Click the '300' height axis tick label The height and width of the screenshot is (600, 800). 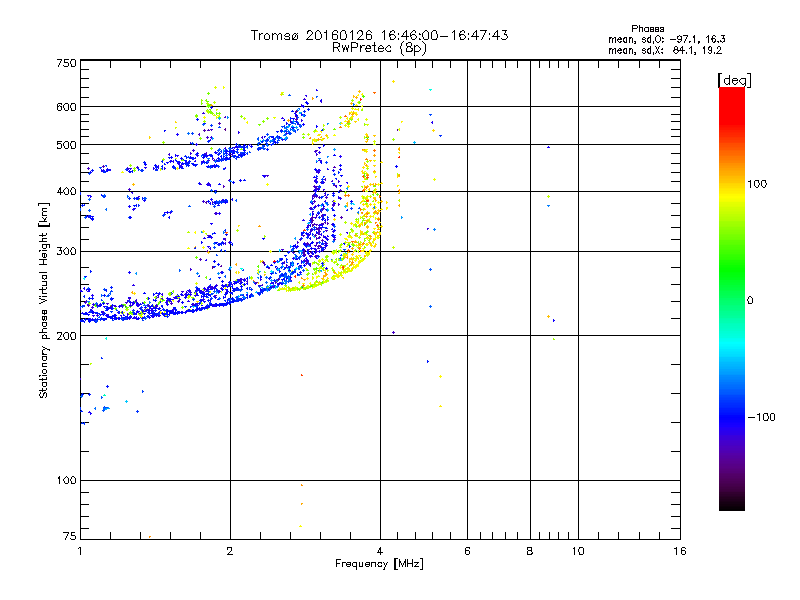tap(66, 252)
